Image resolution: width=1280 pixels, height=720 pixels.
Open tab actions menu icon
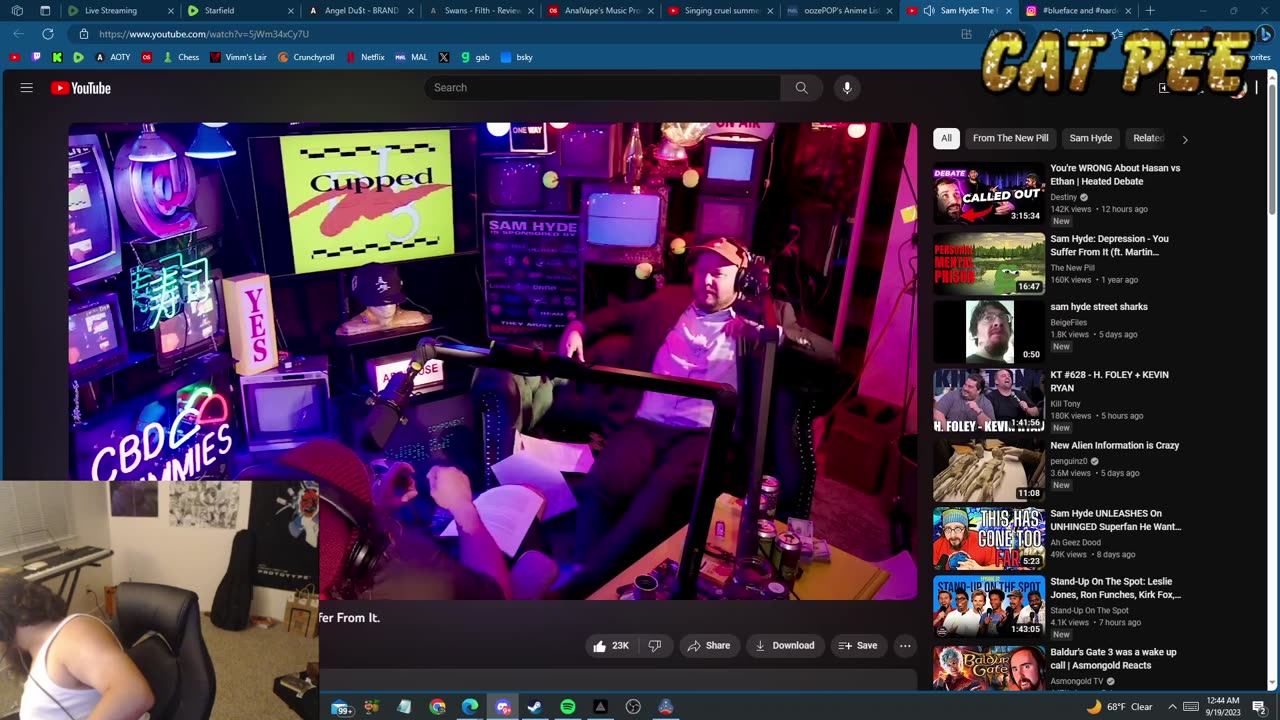click(x=45, y=11)
